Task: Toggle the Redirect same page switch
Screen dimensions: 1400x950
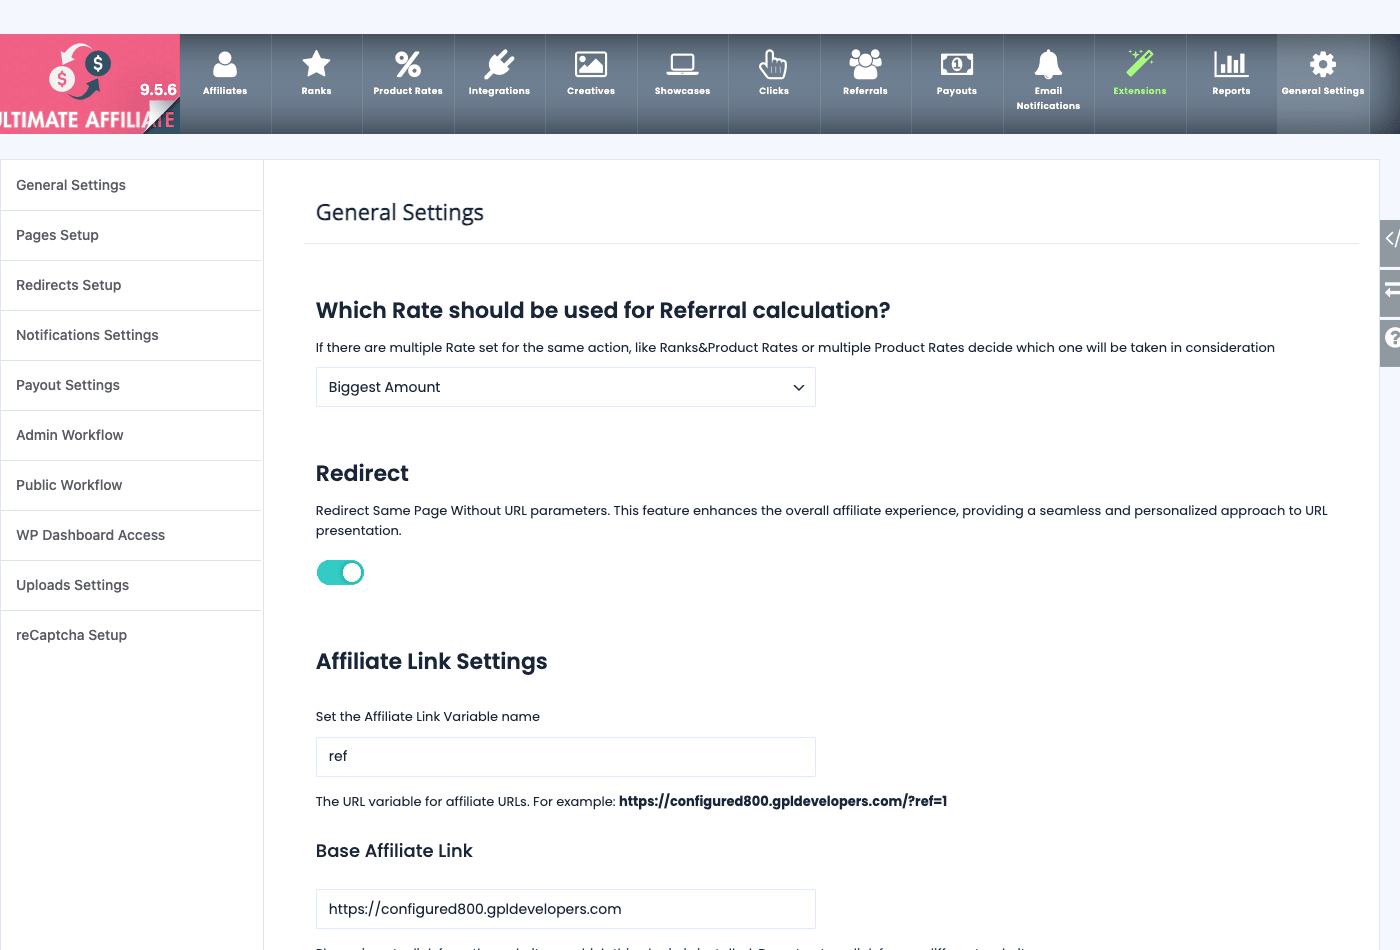Action: 340,572
